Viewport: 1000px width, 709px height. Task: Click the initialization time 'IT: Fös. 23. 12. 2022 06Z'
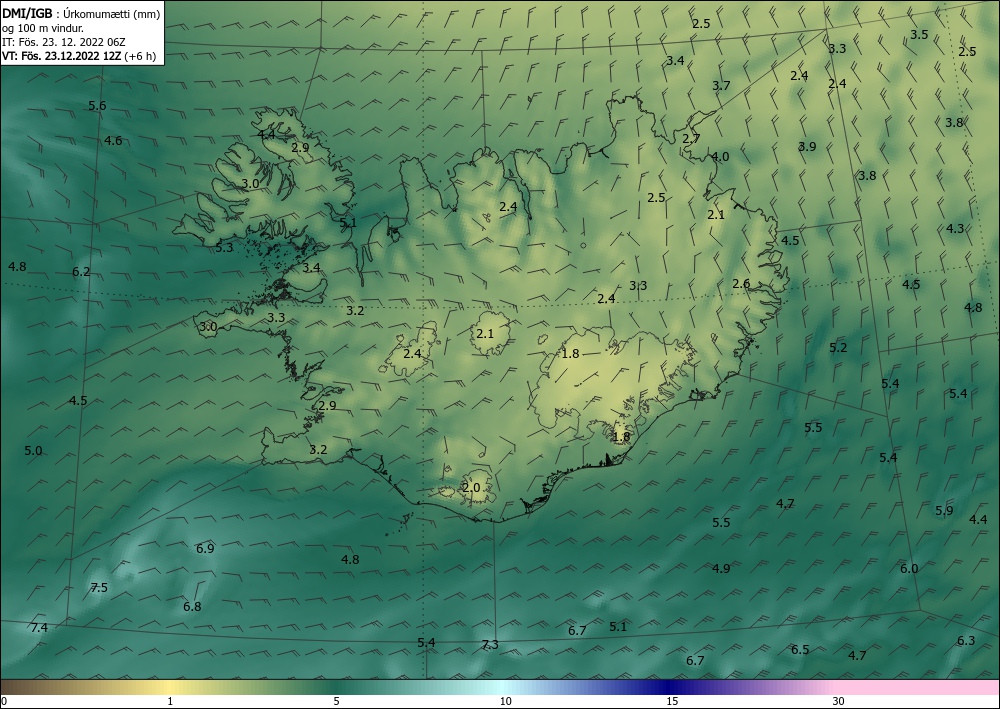64,42
